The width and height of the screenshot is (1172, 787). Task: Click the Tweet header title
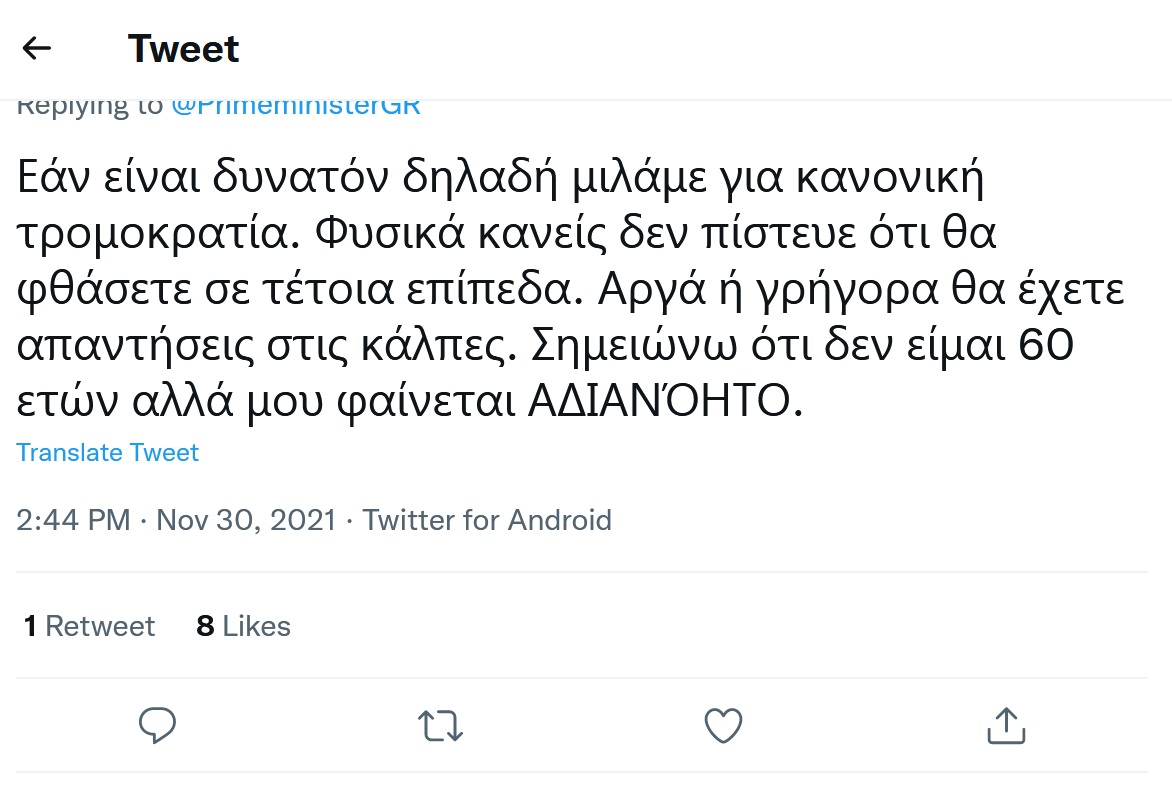pos(184,48)
